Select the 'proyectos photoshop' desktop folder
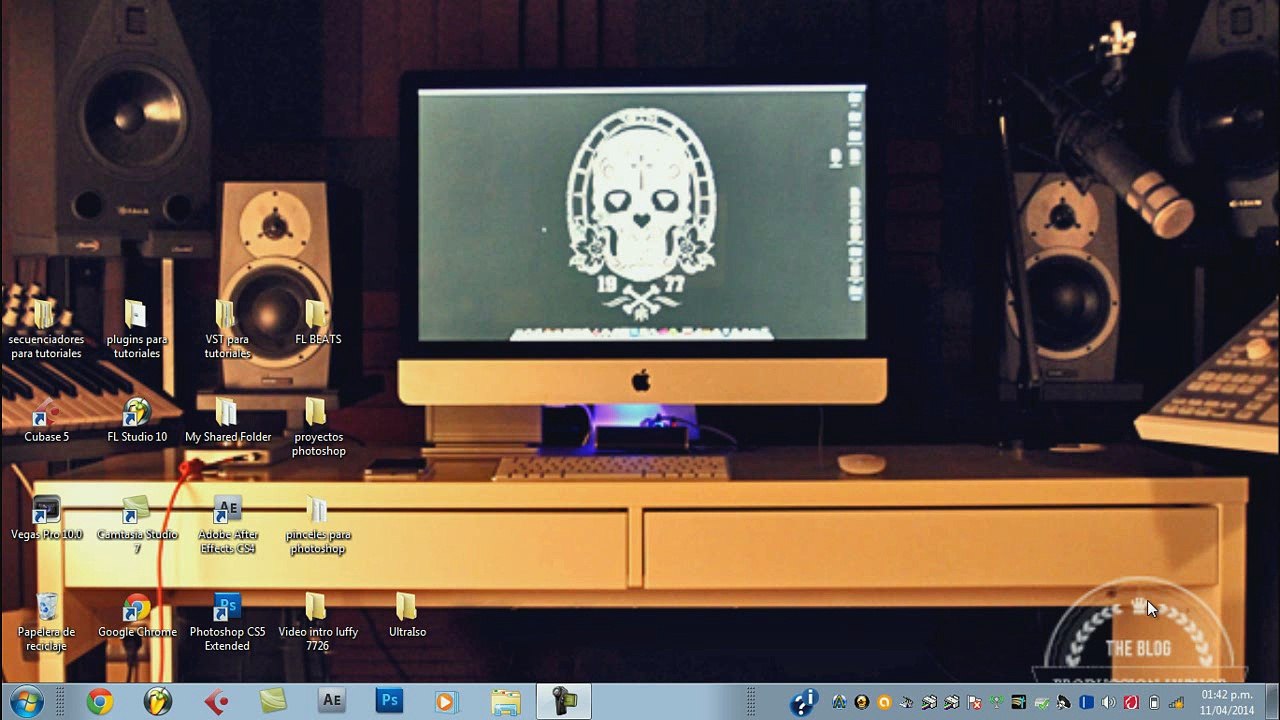This screenshot has height=720, width=1280. click(318, 428)
